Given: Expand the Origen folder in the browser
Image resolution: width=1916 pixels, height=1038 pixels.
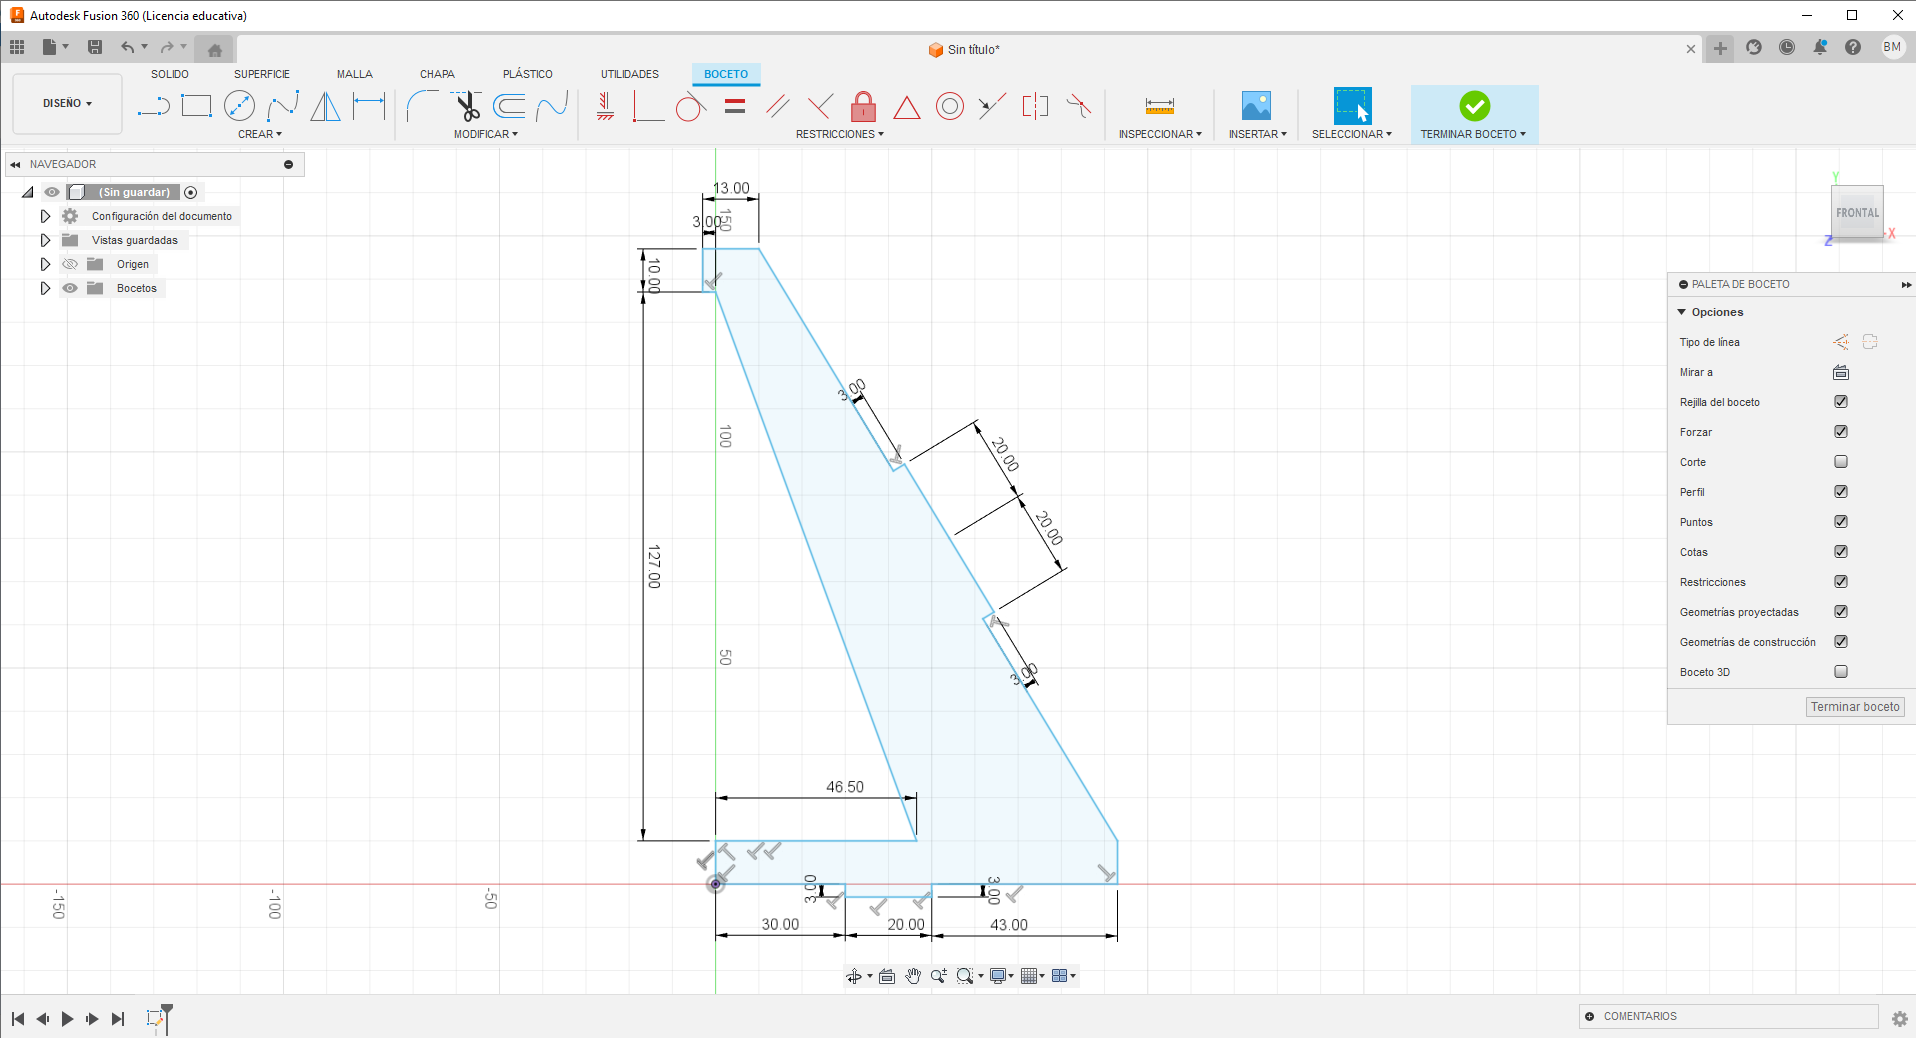Looking at the screenshot, I should [45, 263].
